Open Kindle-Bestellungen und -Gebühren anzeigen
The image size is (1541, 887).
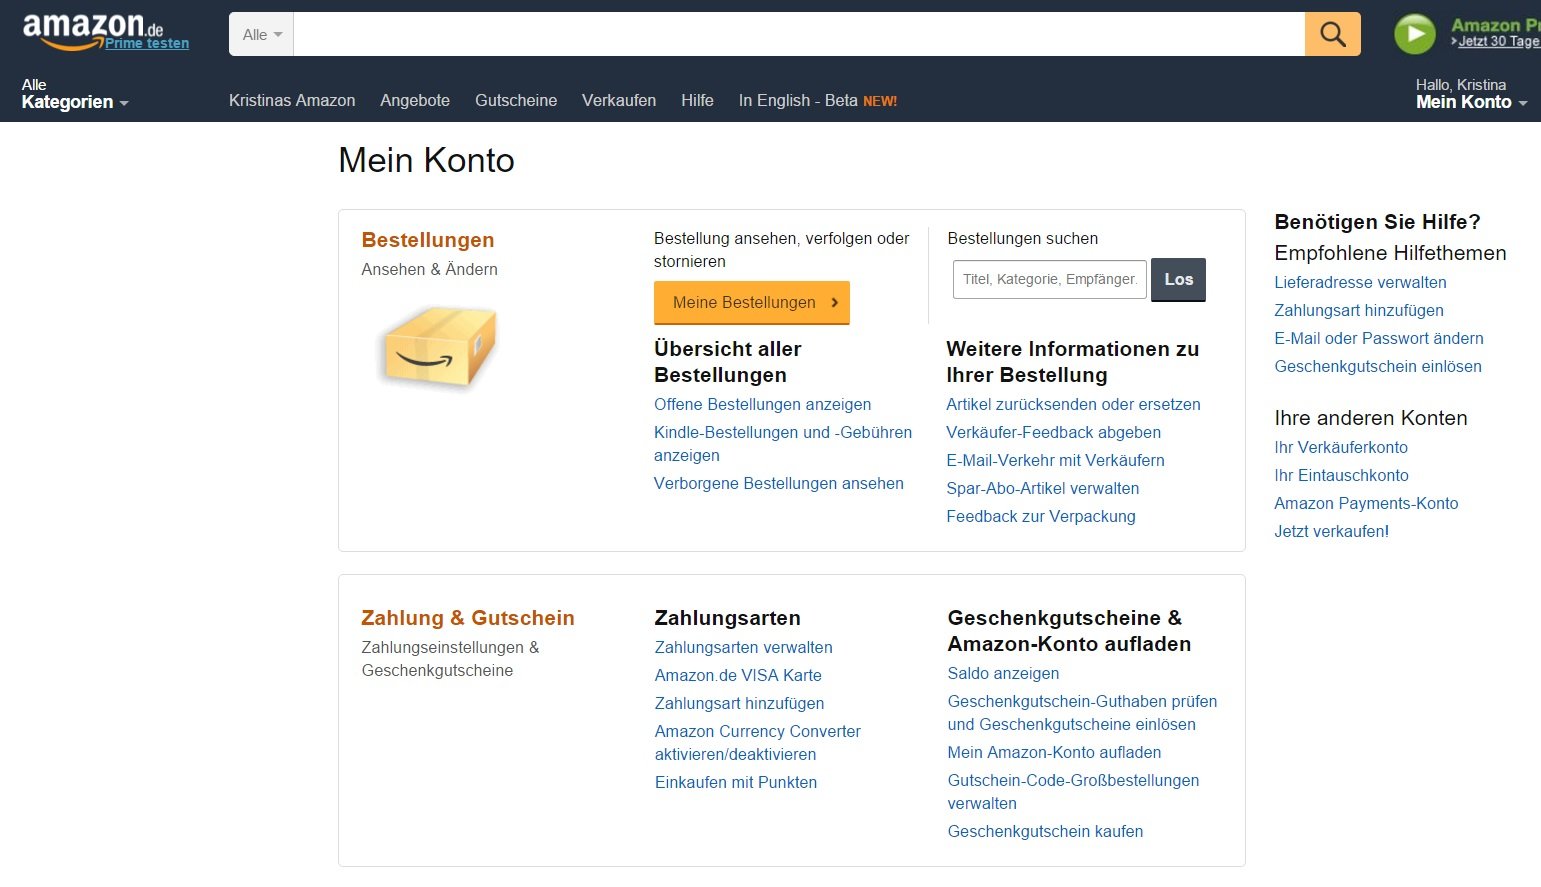pos(783,443)
